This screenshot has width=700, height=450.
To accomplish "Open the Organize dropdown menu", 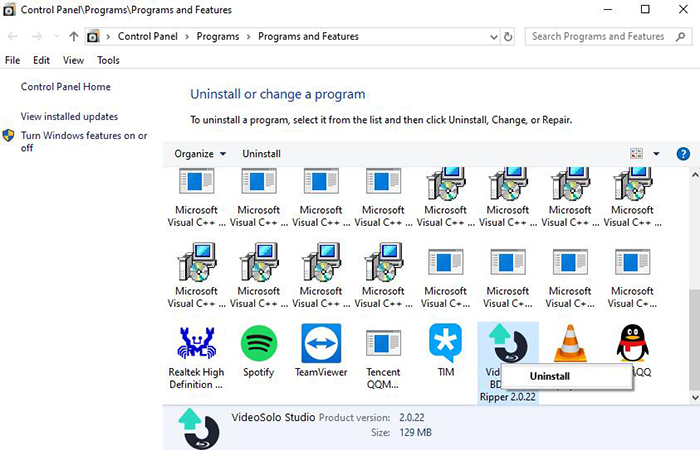I will [200, 154].
